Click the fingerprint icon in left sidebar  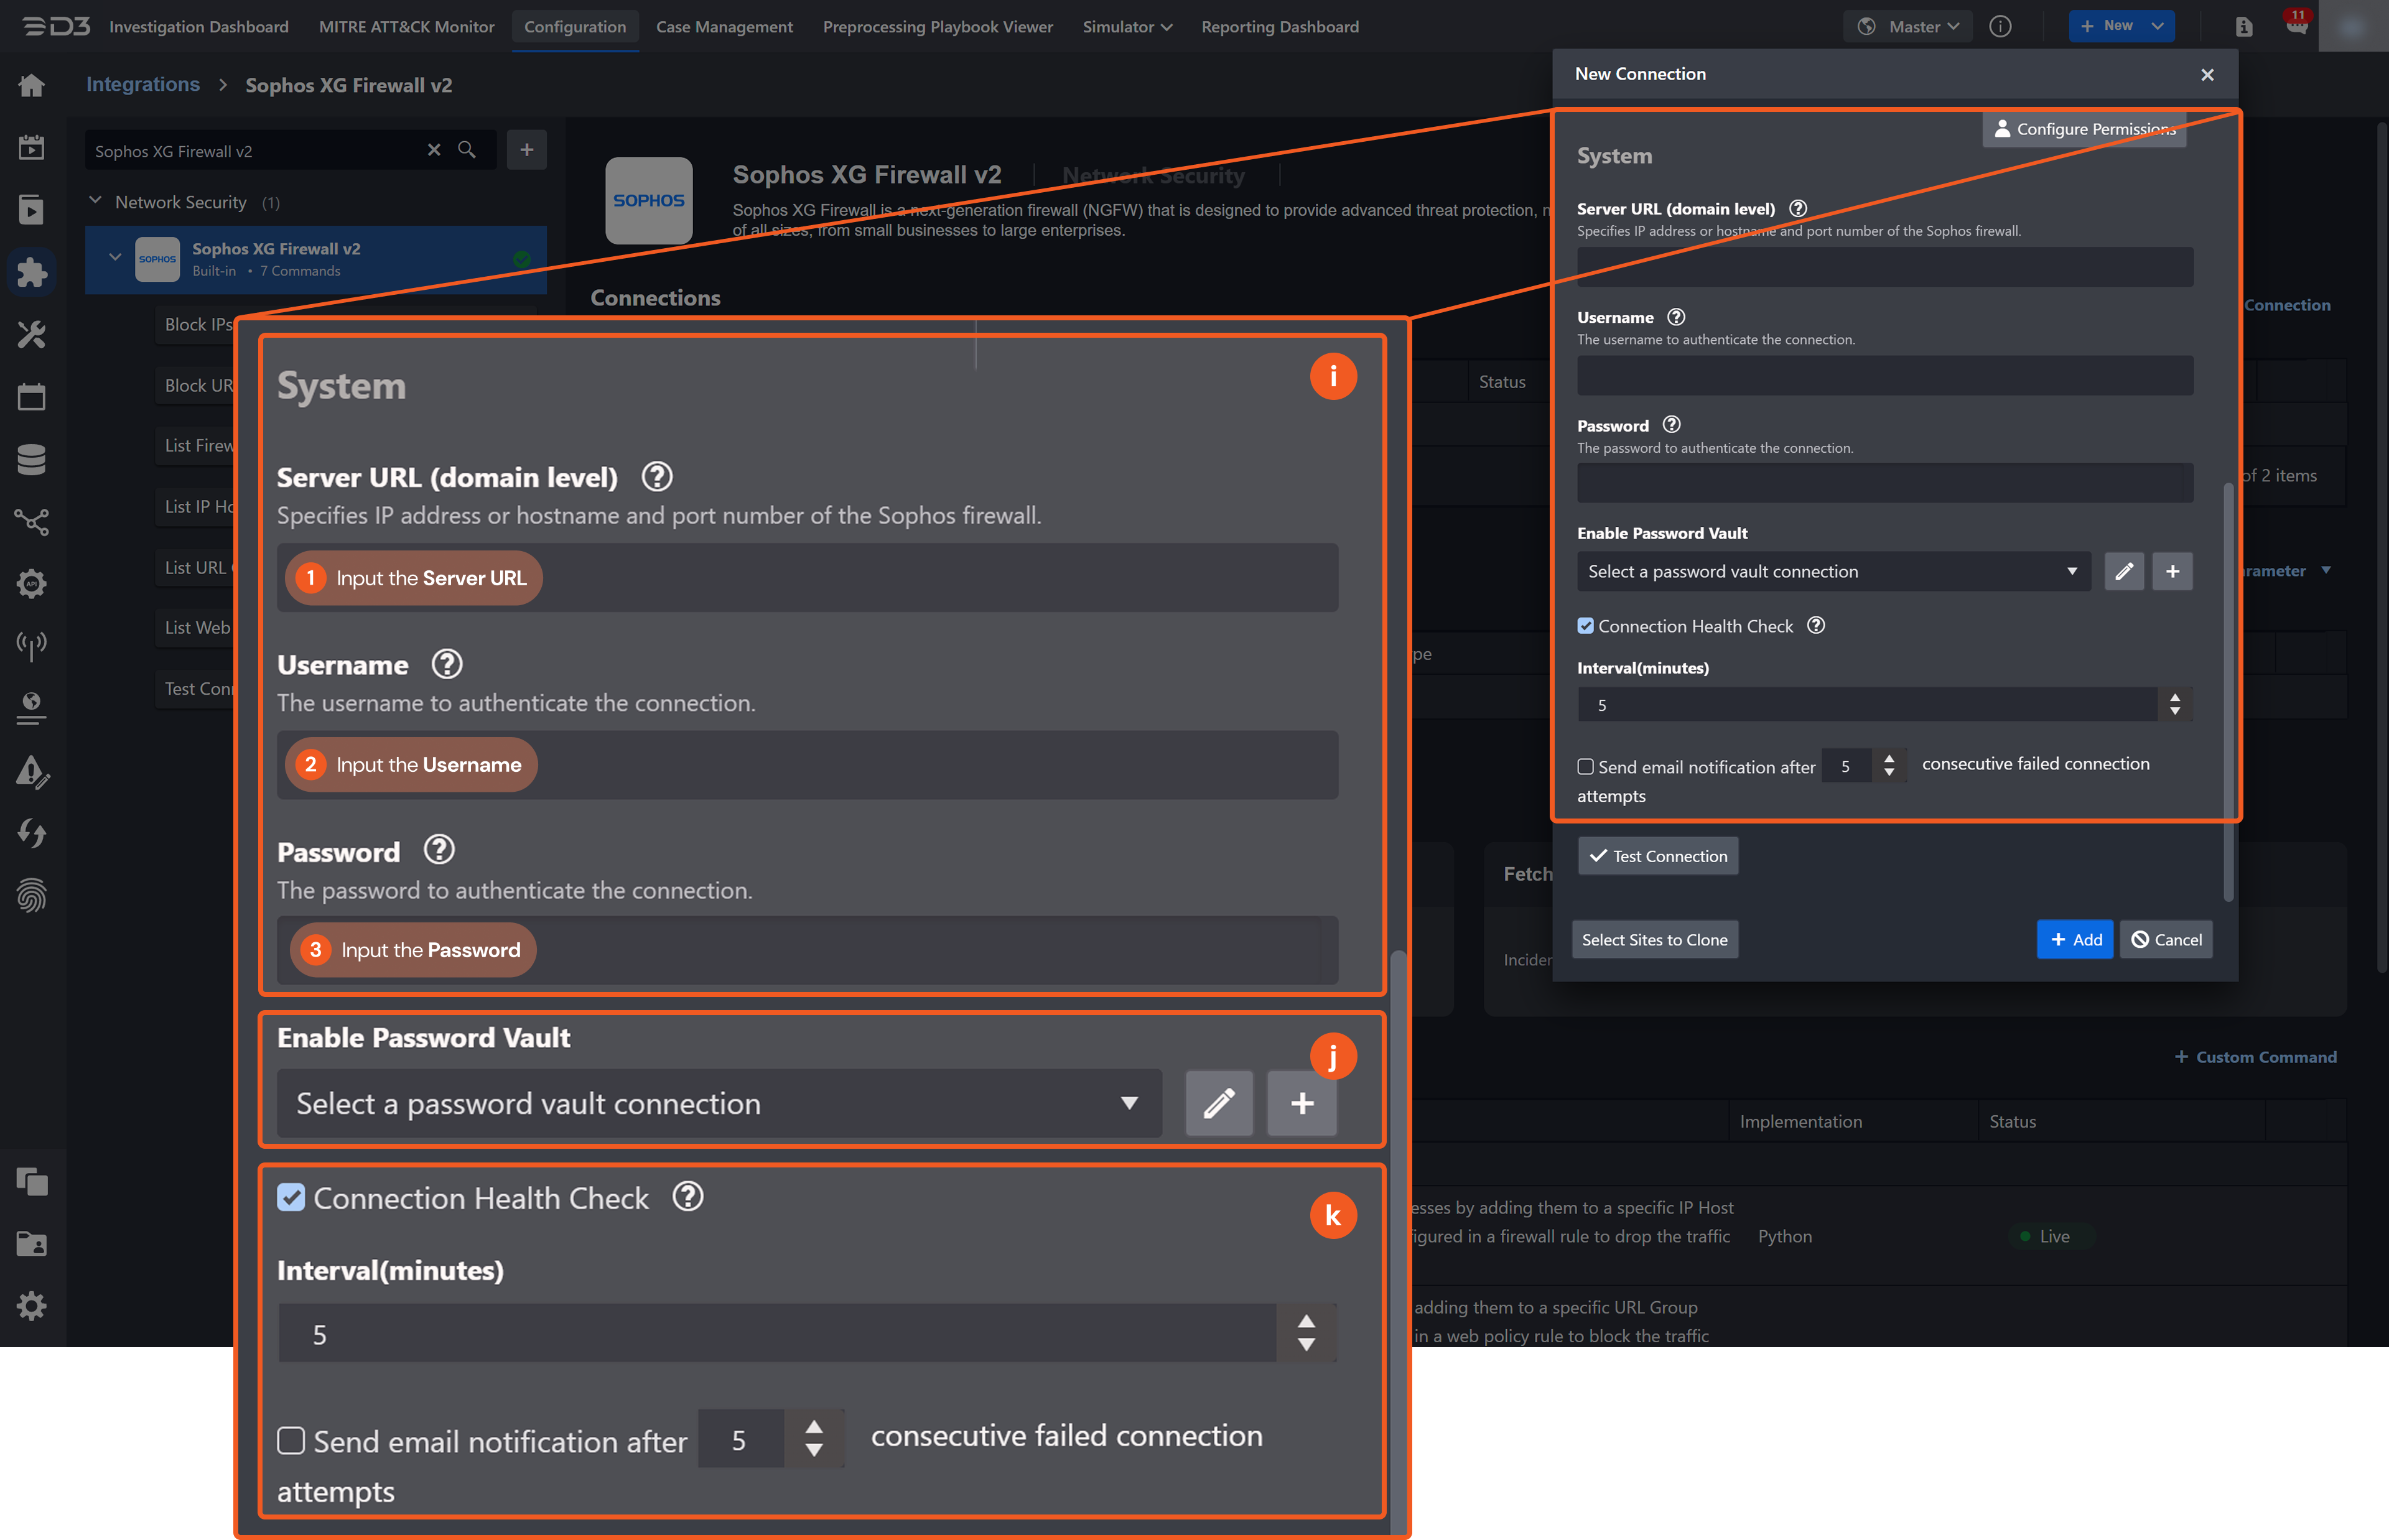point(31,895)
